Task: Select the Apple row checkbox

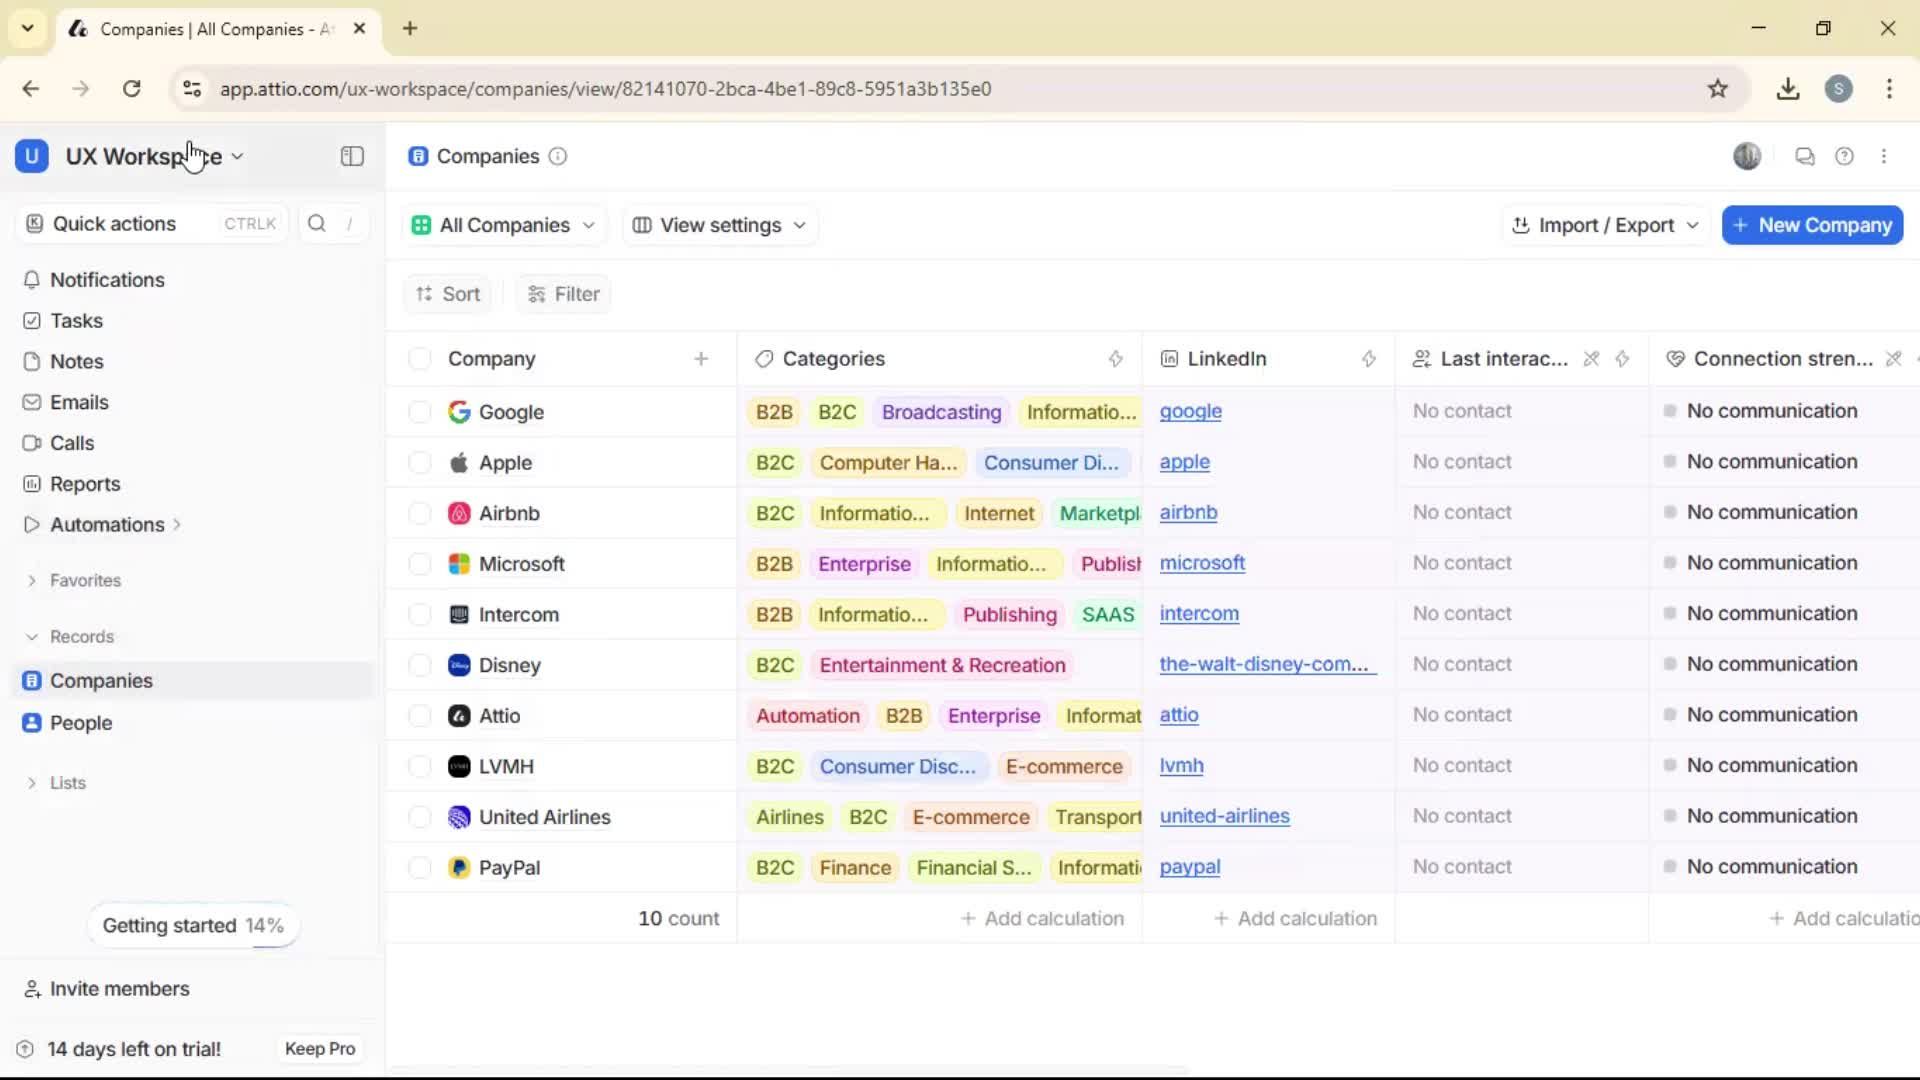Action: 419,462
